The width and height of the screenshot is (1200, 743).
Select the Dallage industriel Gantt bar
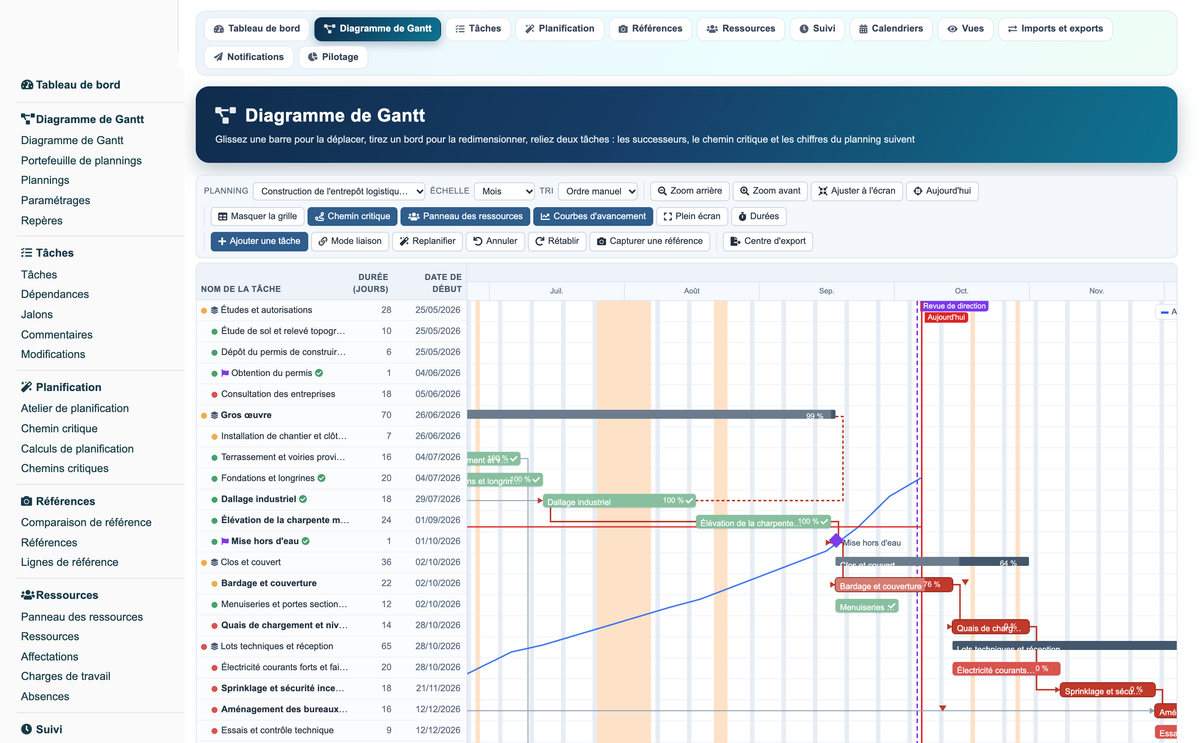click(620, 501)
